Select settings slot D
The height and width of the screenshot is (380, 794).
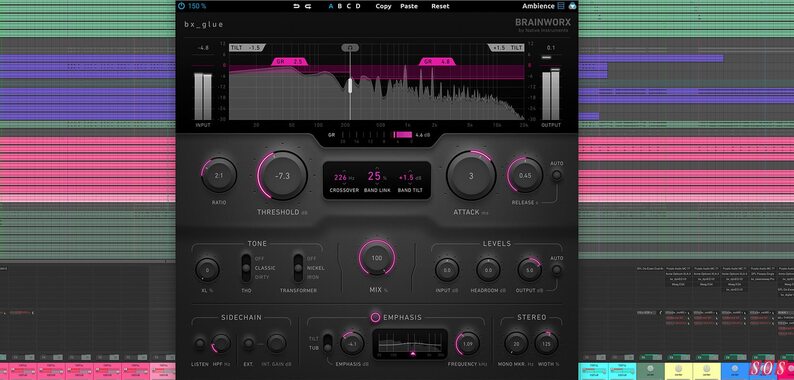tap(358, 6)
